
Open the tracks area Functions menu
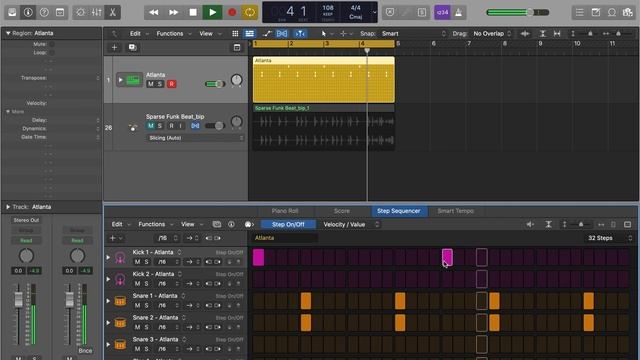173,33
